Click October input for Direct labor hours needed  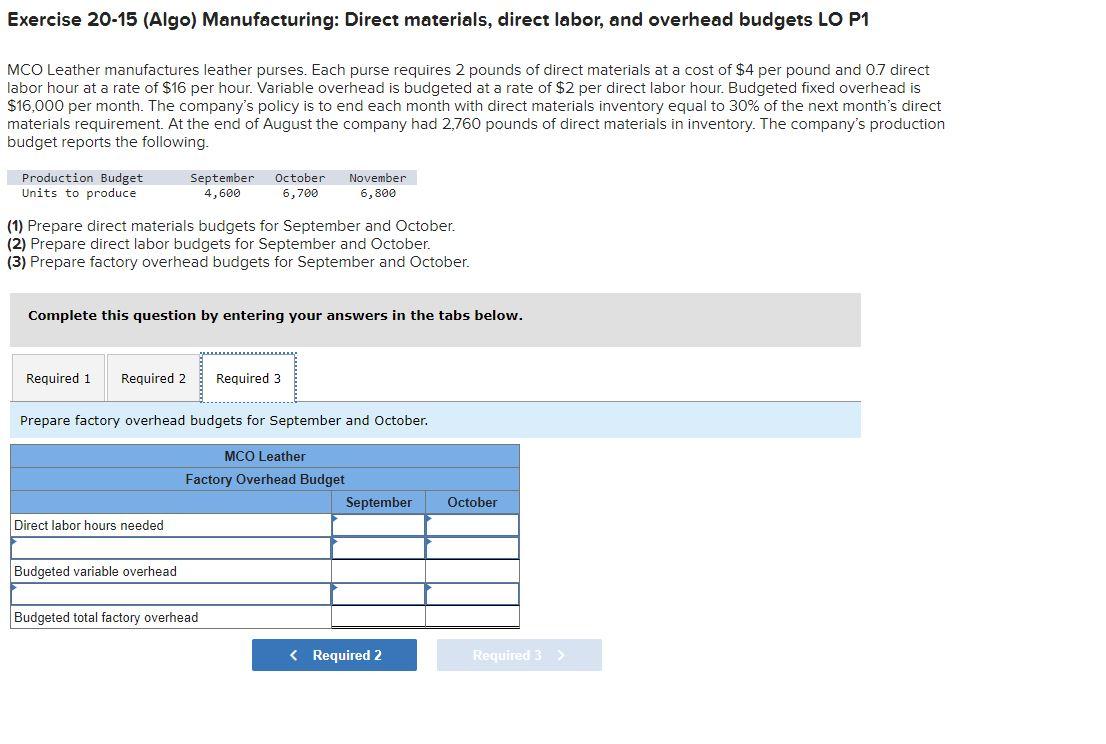click(472, 524)
